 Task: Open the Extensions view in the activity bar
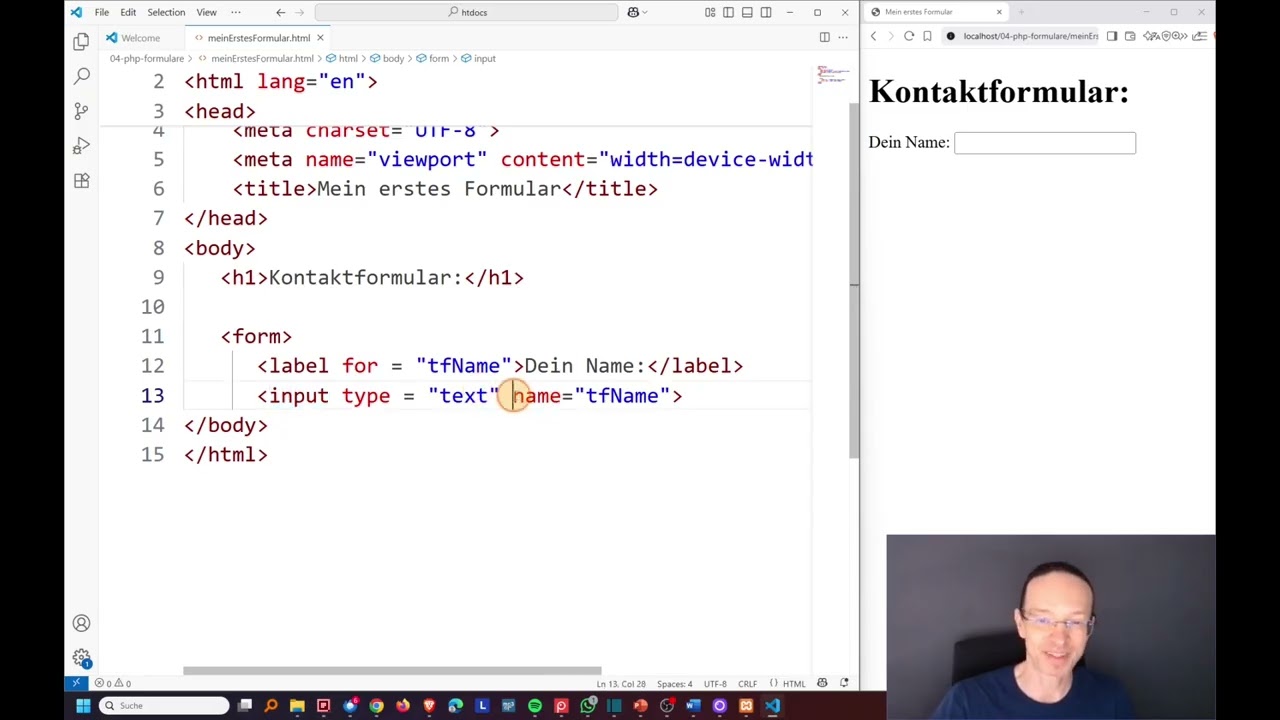pyautogui.click(x=81, y=181)
